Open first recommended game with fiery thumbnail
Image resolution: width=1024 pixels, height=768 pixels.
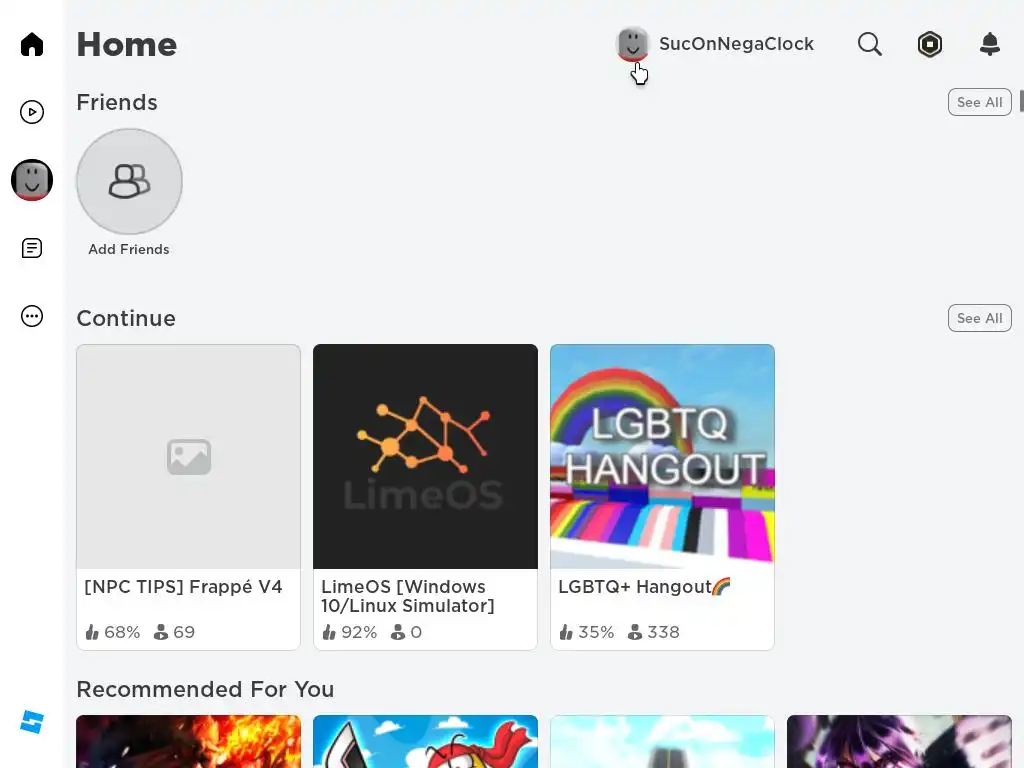[x=188, y=741]
